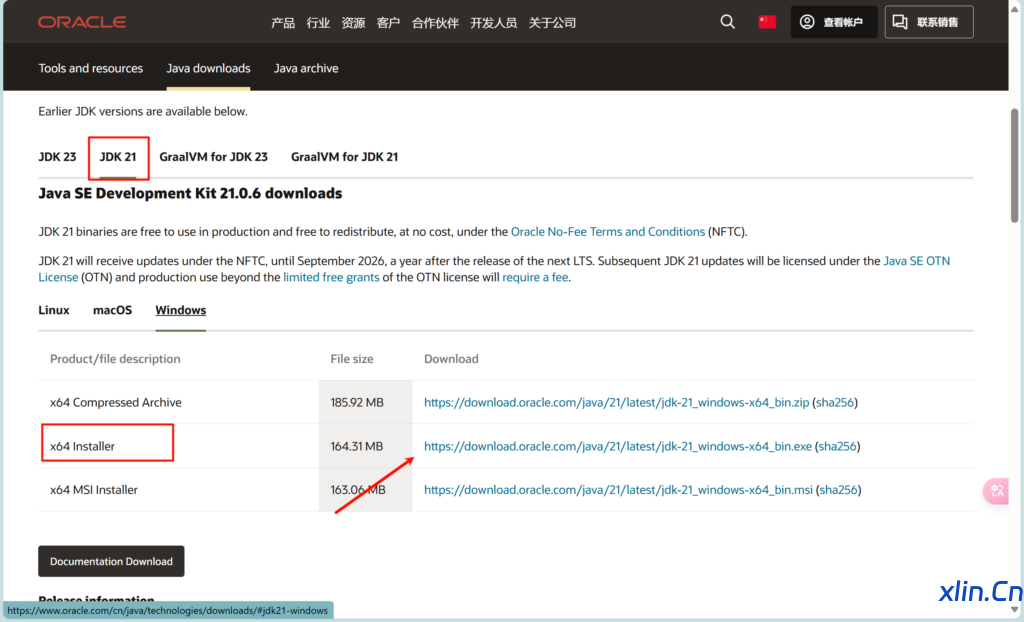Open the 产品 menu
This screenshot has width=1024, height=622.
(x=283, y=23)
